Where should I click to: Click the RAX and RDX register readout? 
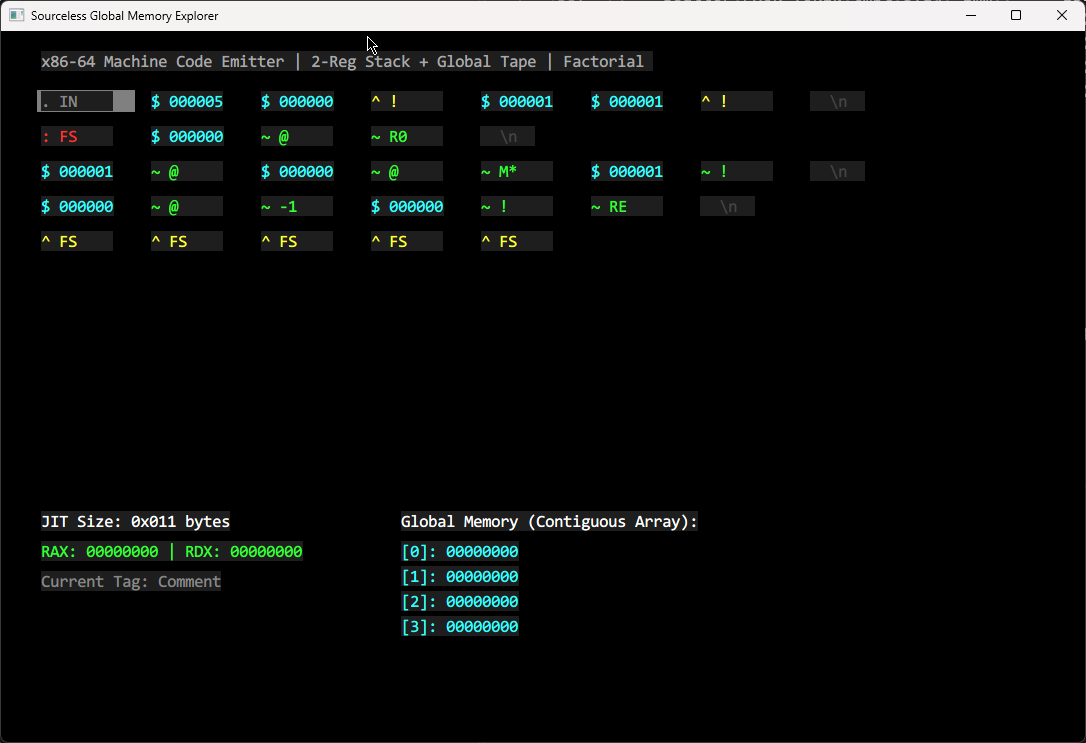pos(171,552)
